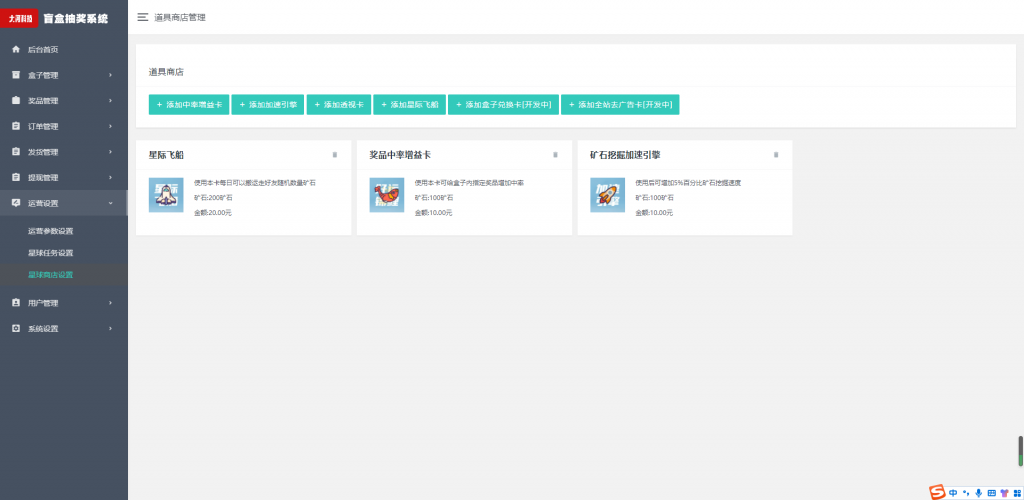Image resolution: width=1024 pixels, height=500 pixels.
Task: Expand the 盒子管理 sidebar menu
Action: pyautogui.click(x=64, y=75)
